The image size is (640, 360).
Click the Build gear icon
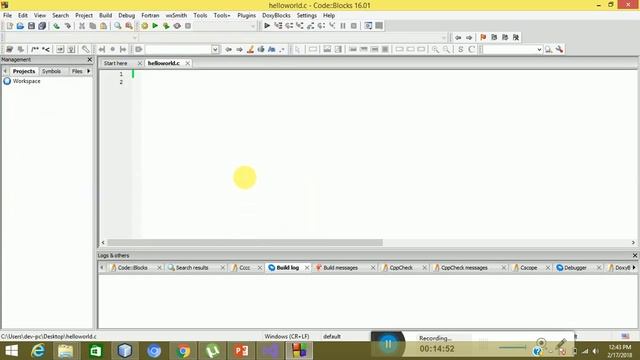[x=144, y=26]
